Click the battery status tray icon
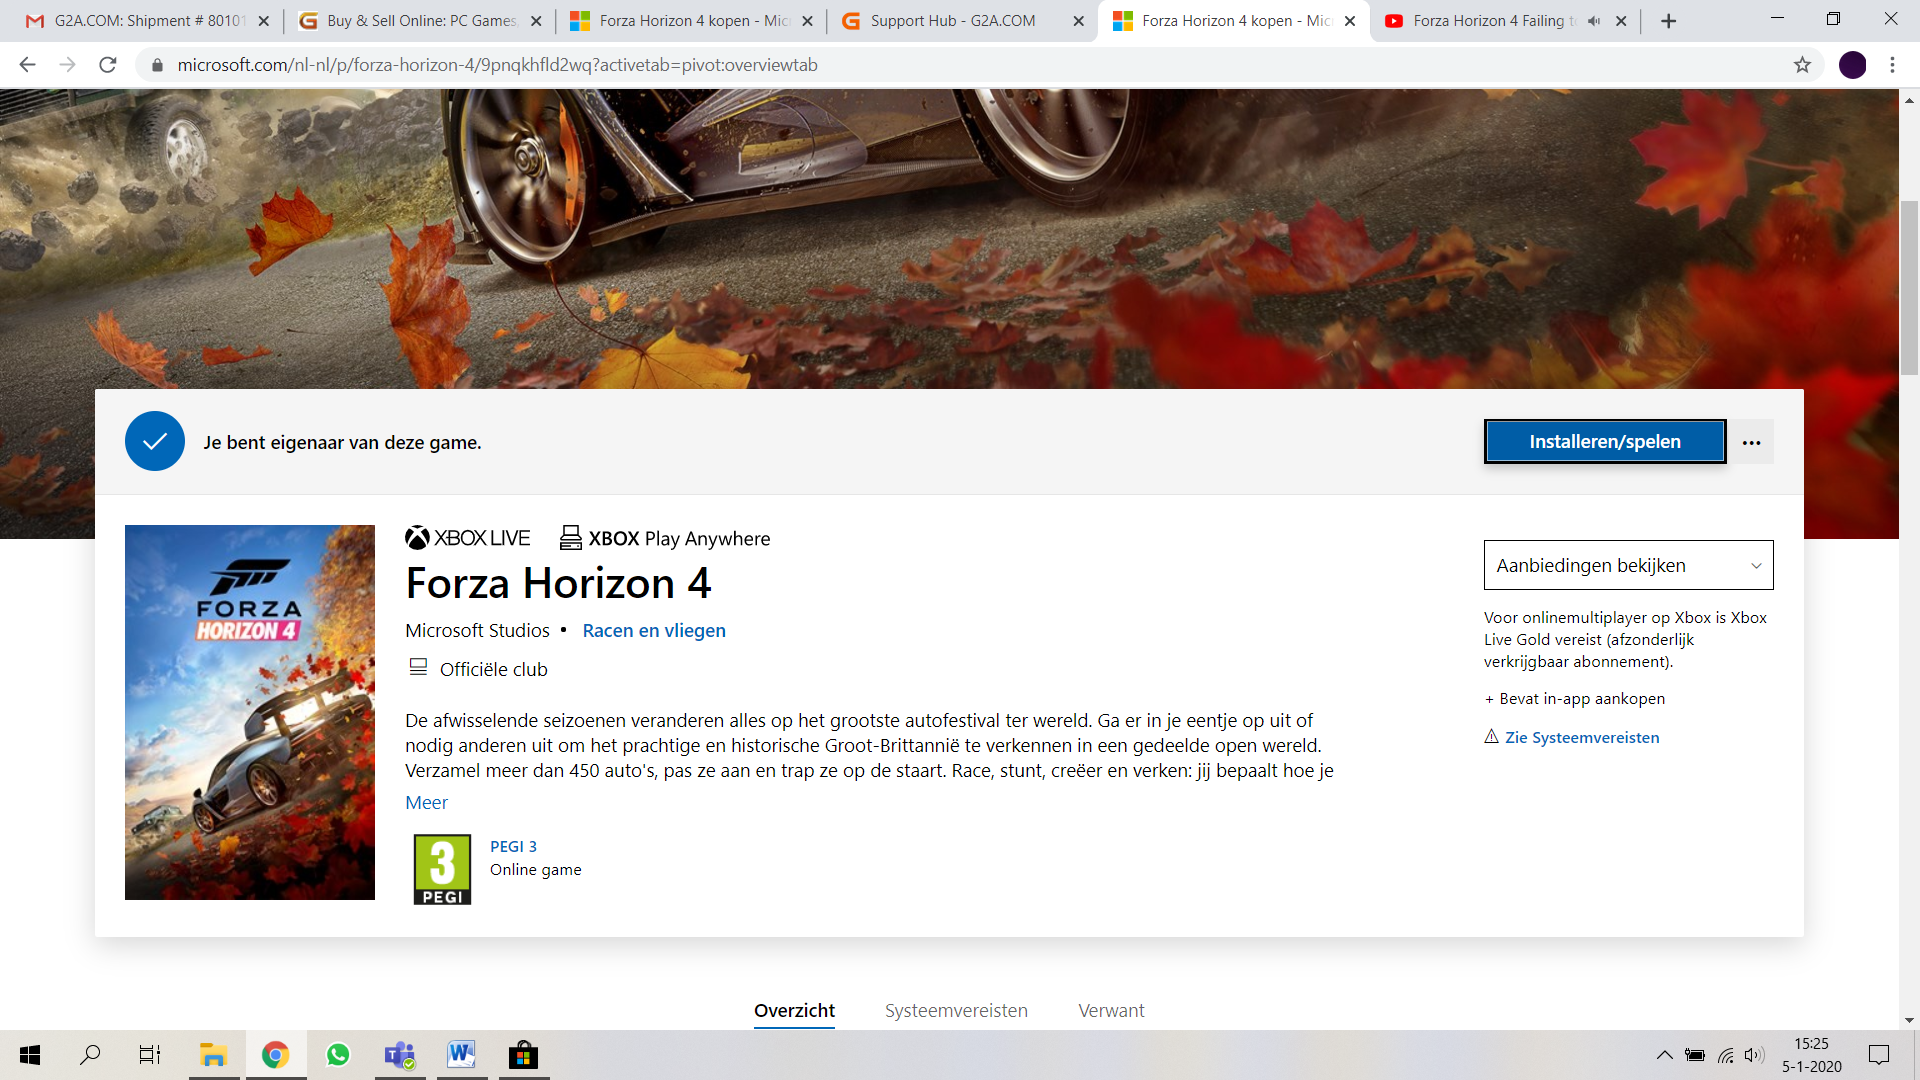Viewport: 1920px width, 1080px height. coord(1695,1055)
